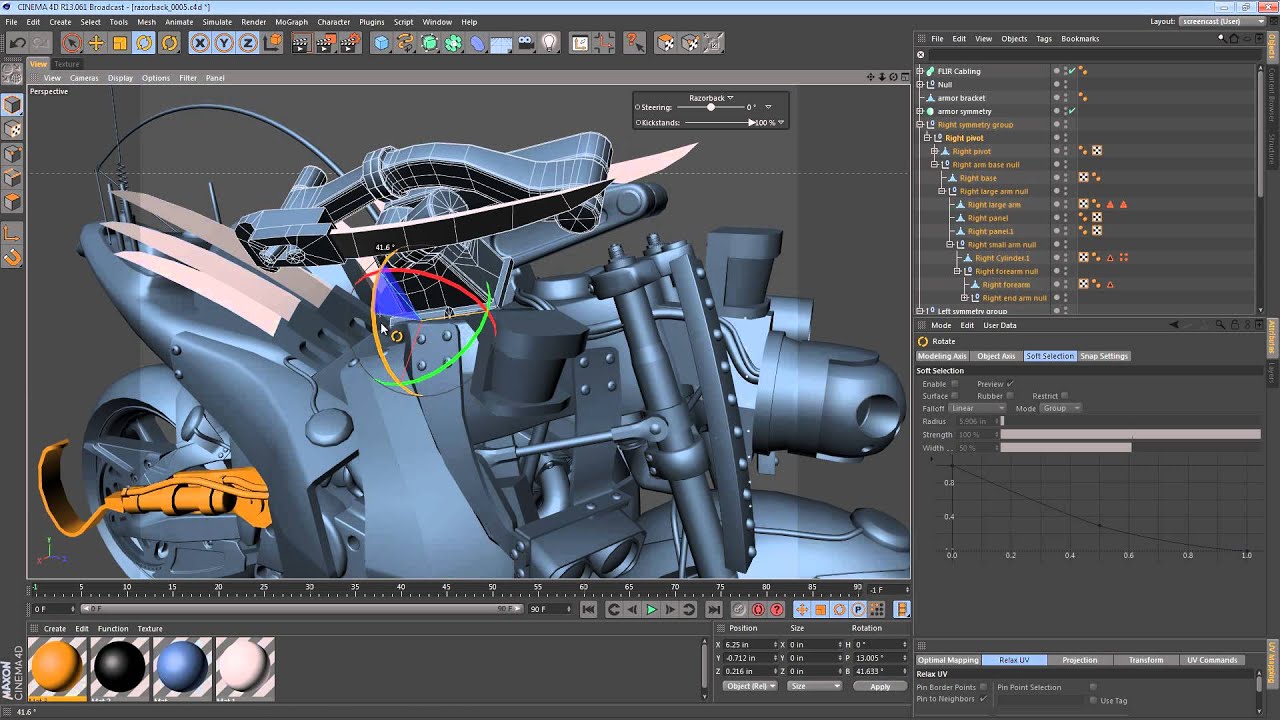The height and width of the screenshot is (720, 1280).
Task: Click the Apply button in coordinates
Action: click(879, 686)
